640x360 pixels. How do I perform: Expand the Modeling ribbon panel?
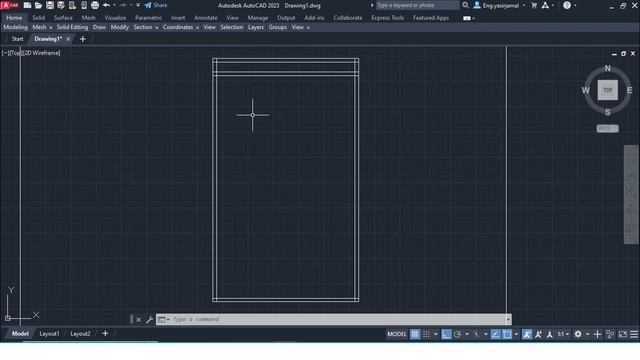click(x=16, y=27)
